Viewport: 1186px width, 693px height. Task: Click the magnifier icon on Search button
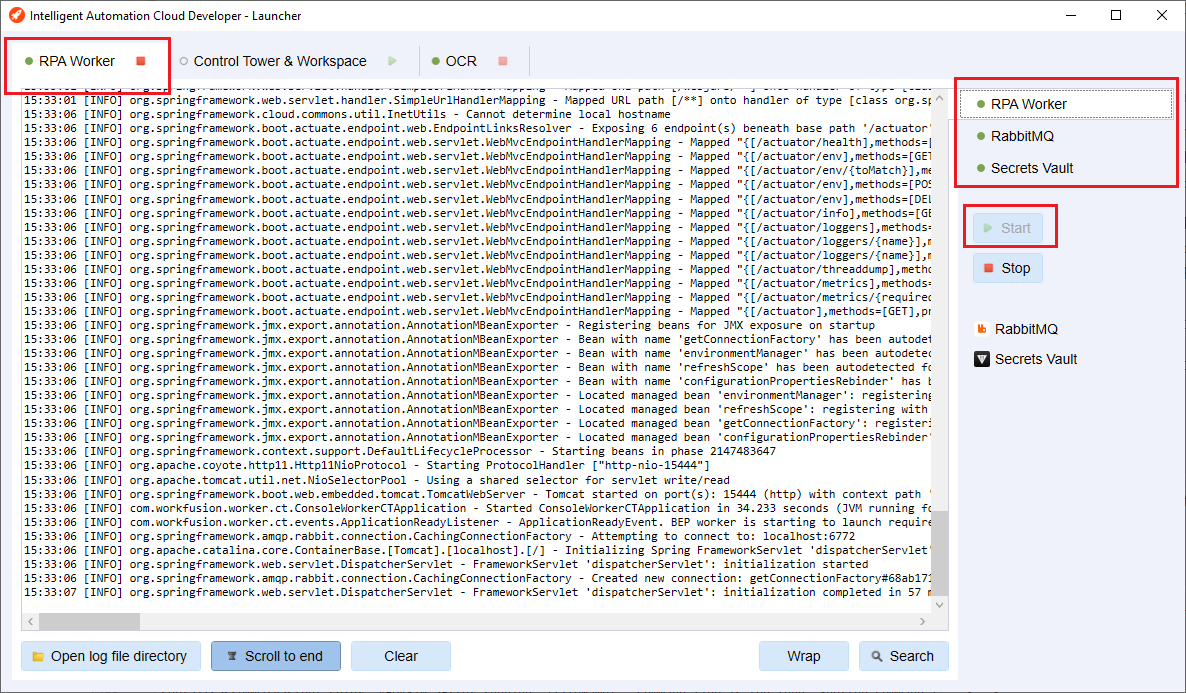coord(877,657)
